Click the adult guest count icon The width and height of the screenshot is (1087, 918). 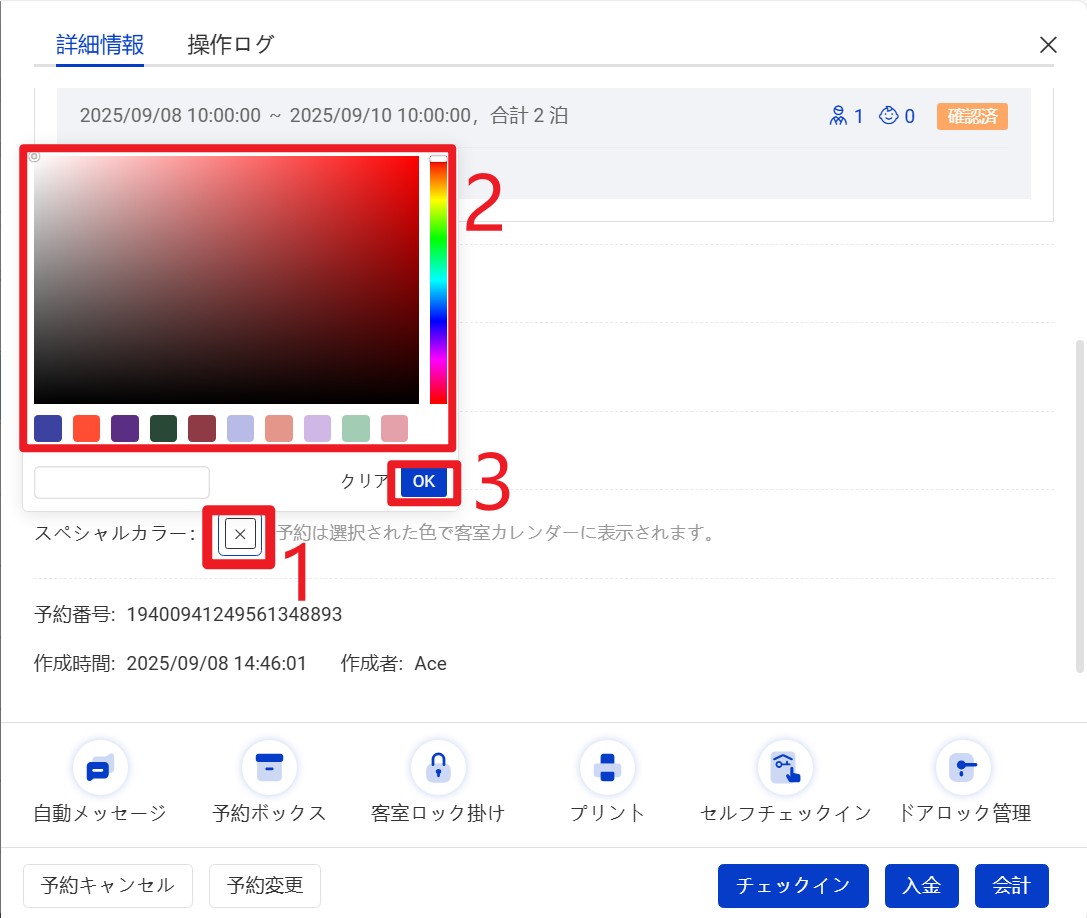tap(838, 116)
